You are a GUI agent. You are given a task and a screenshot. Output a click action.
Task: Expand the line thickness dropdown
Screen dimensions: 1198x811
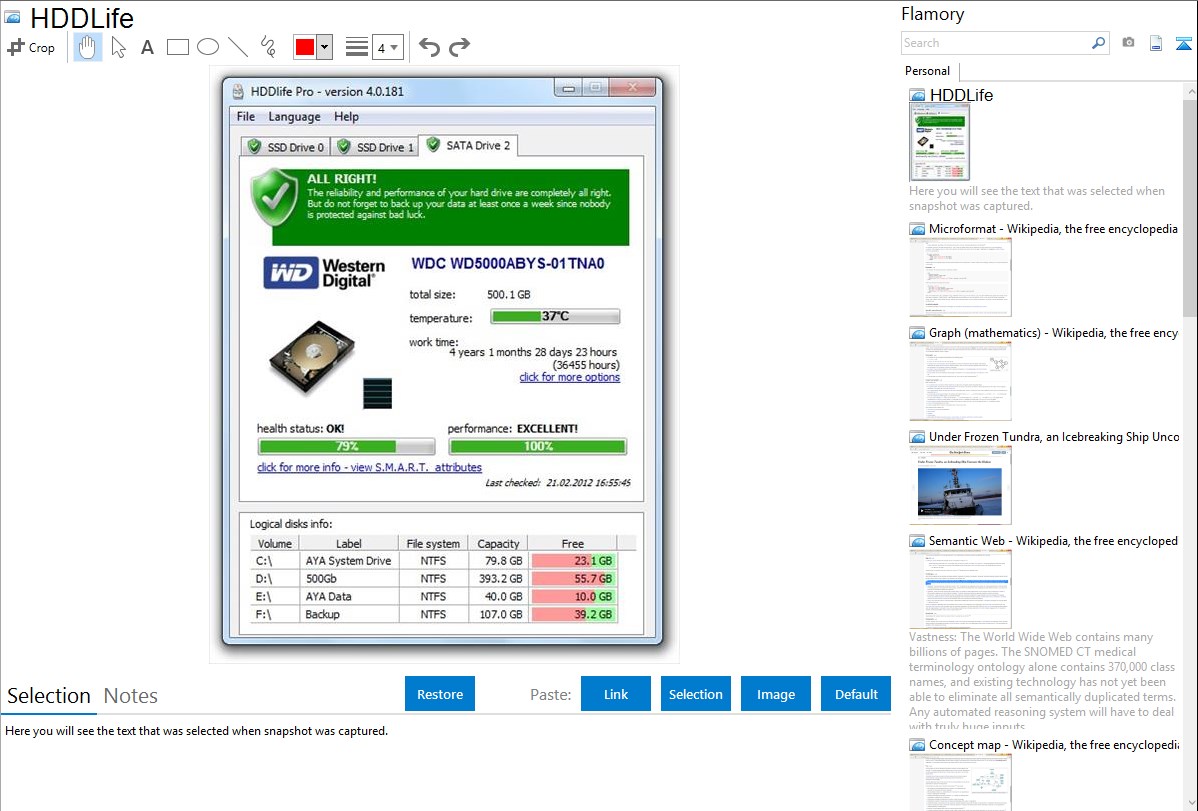(388, 47)
